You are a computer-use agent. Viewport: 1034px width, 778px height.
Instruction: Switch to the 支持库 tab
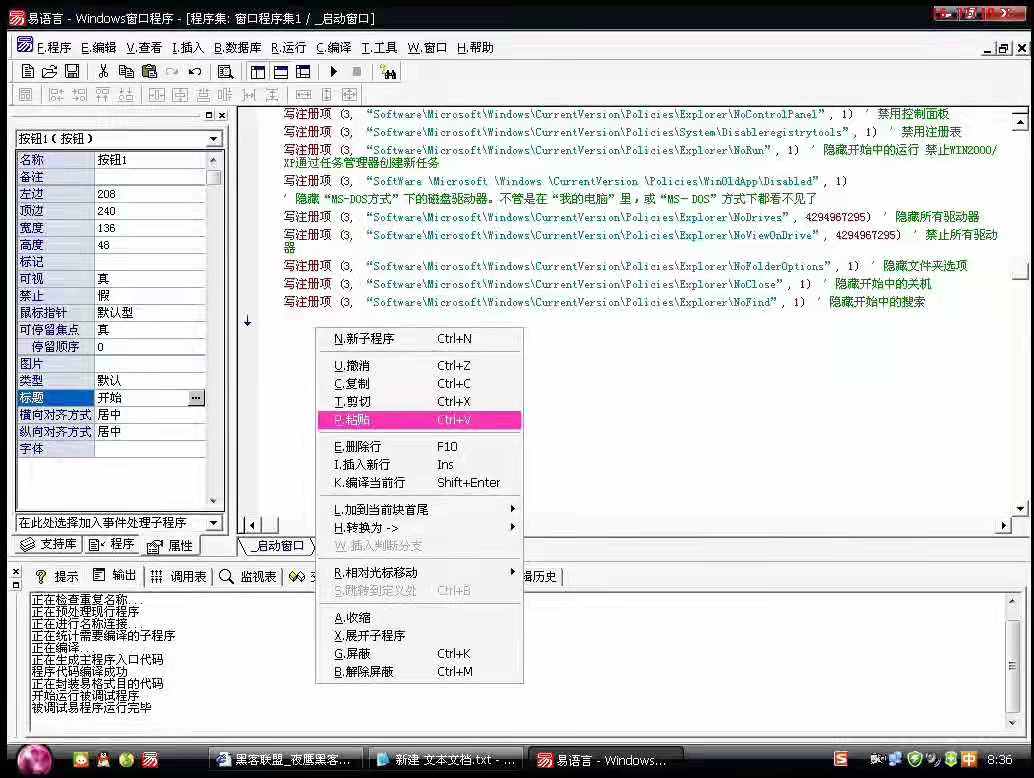(x=49, y=545)
